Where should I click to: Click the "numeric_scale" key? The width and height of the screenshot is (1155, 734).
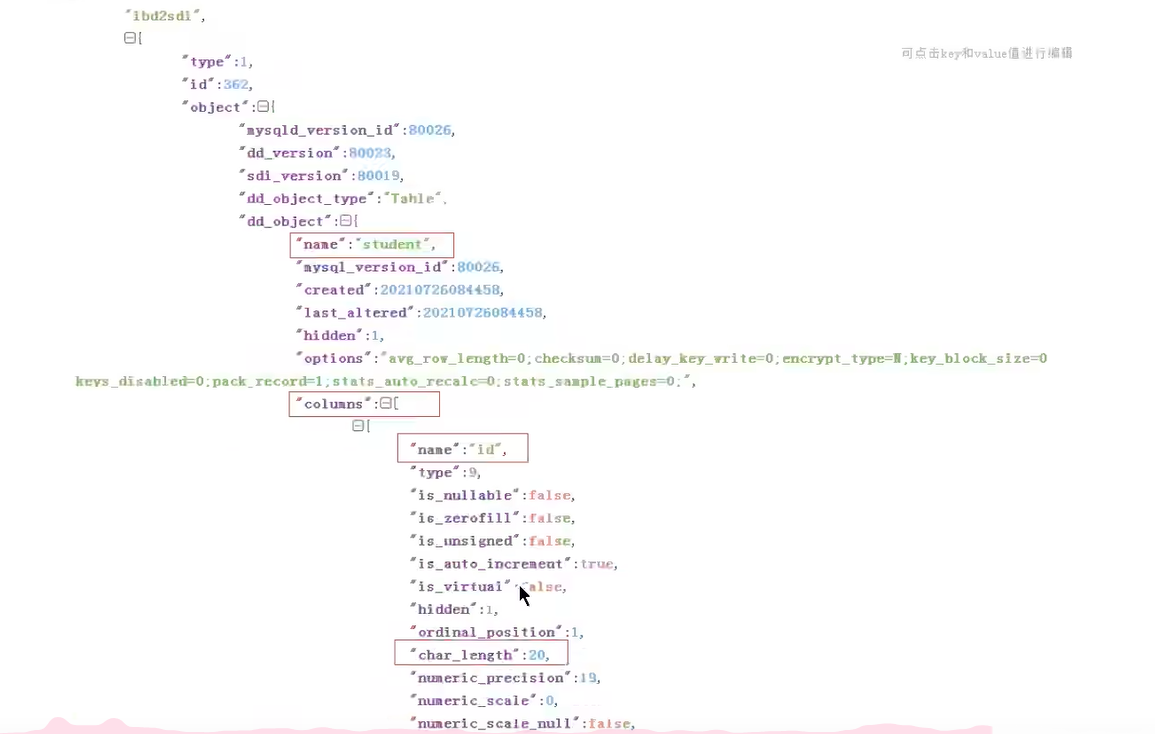click(x=474, y=702)
